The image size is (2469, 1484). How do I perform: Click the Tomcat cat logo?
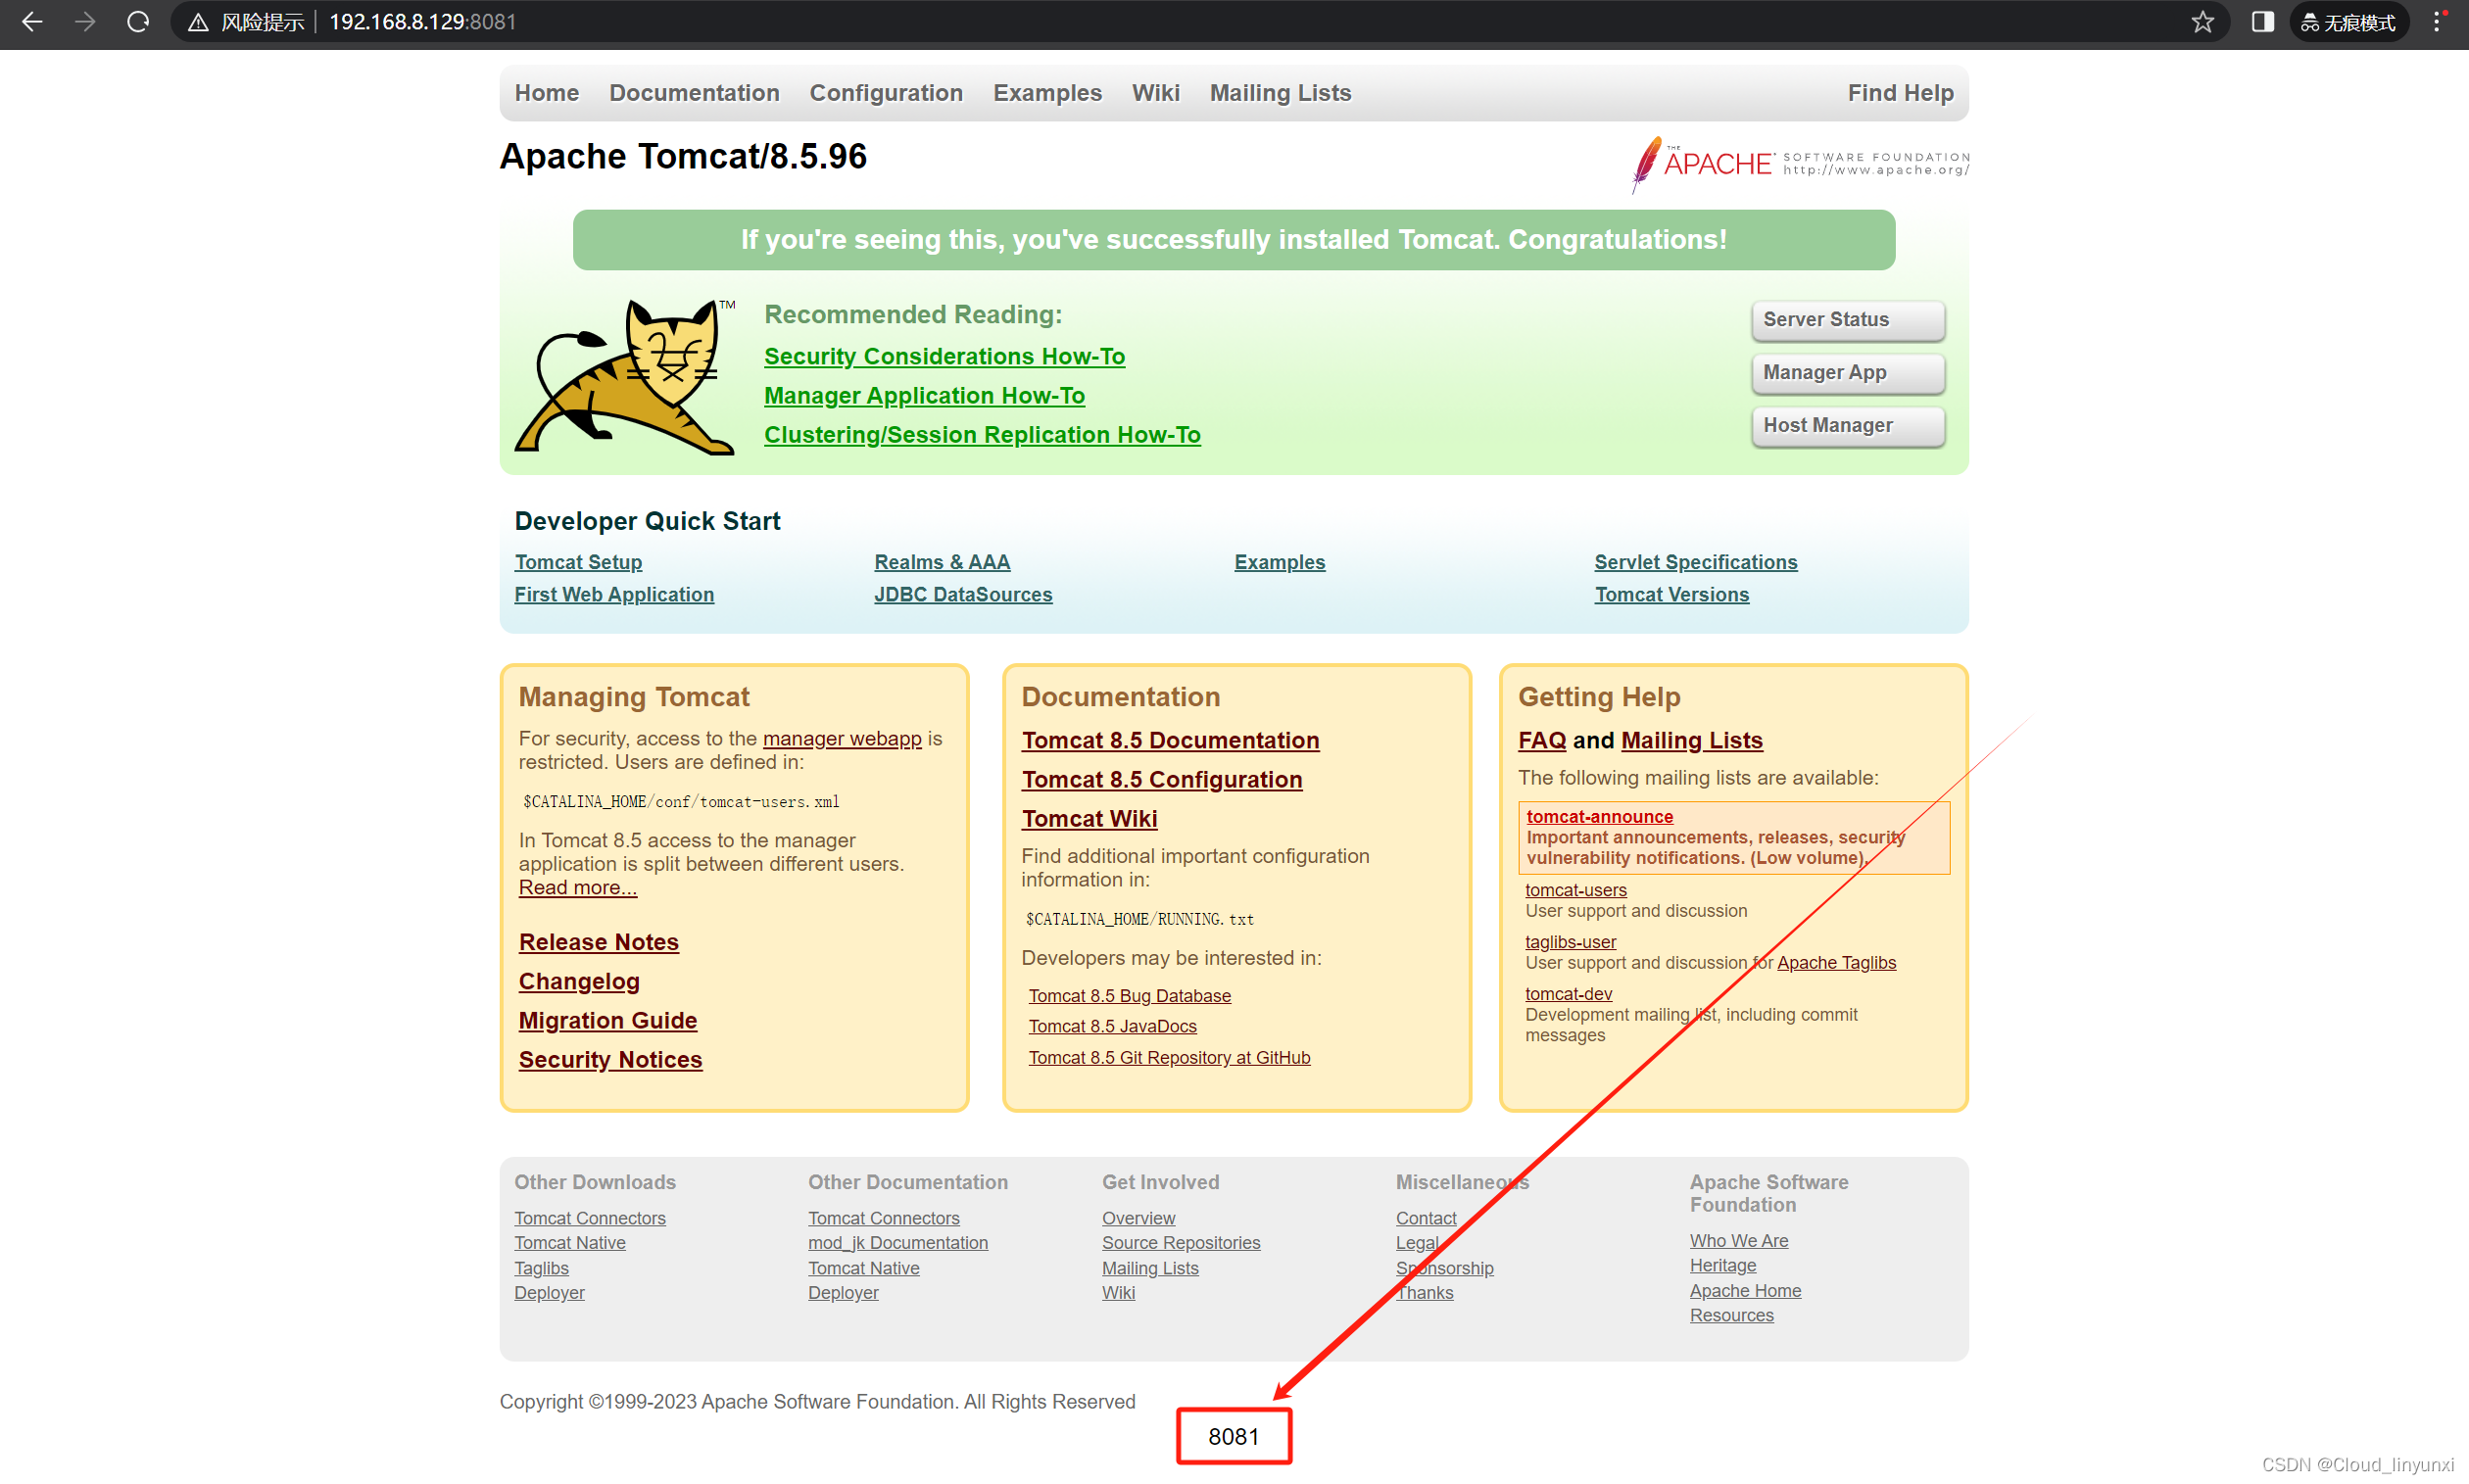coord(627,378)
